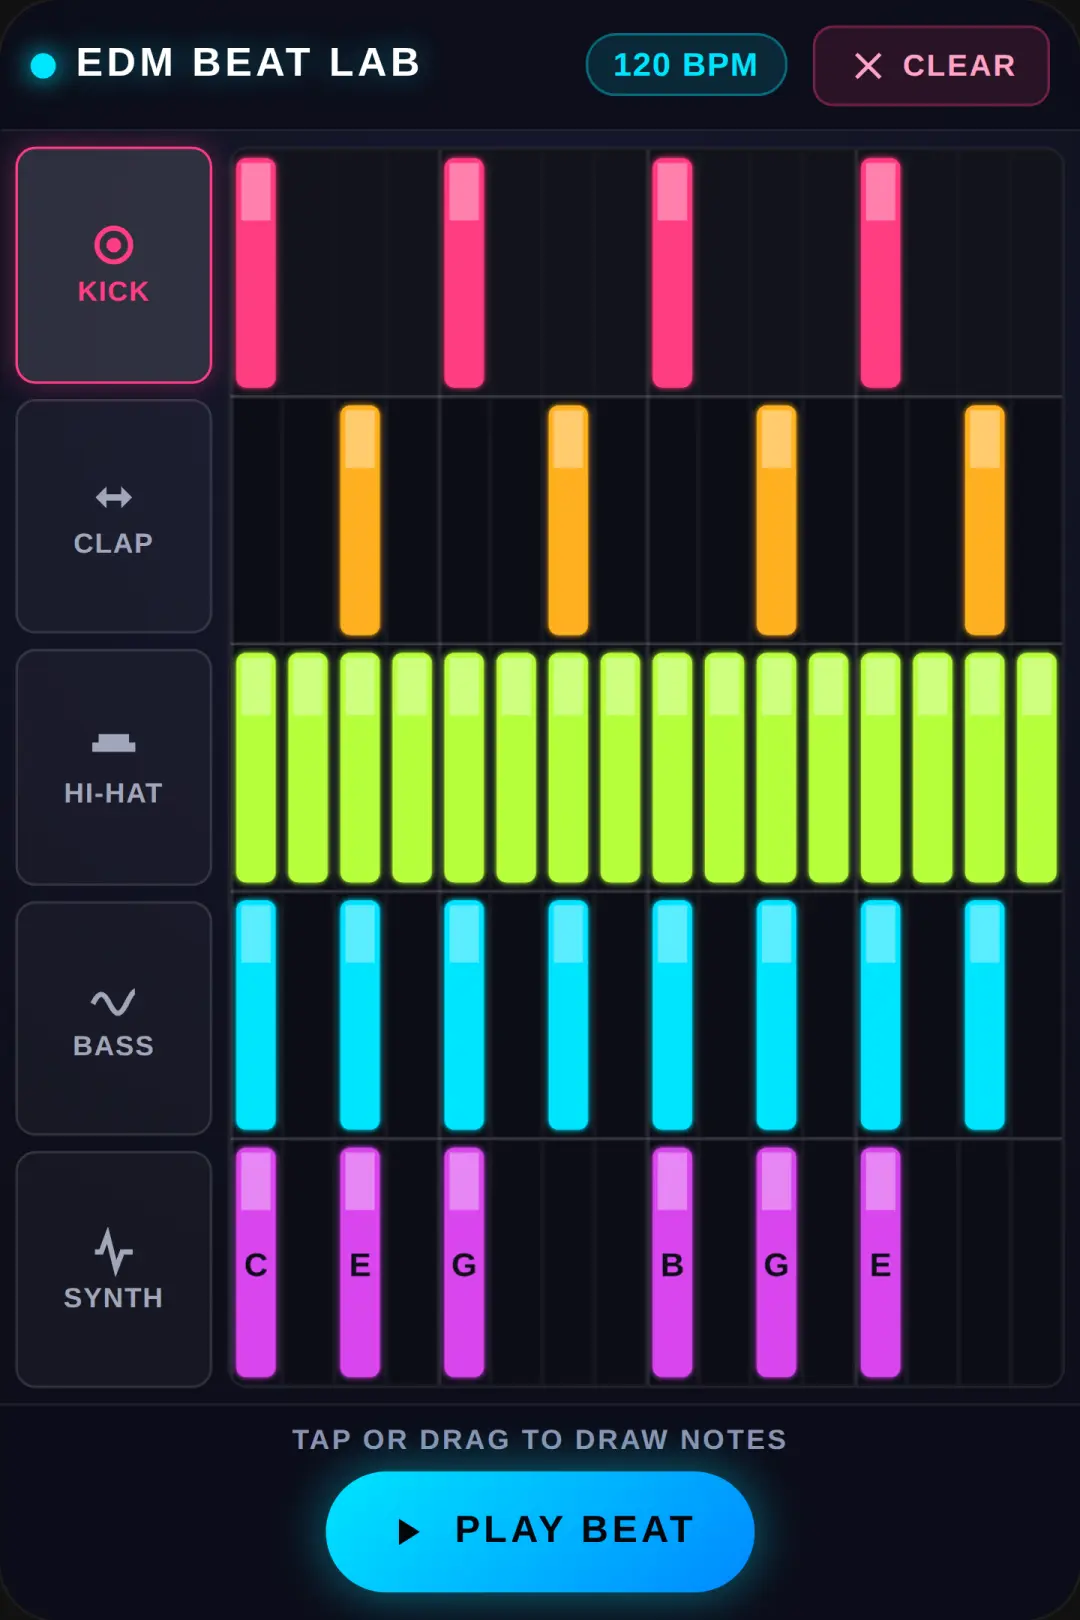Choose the BASS track label
This screenshot has height=1620, width=1080.
113,1046
